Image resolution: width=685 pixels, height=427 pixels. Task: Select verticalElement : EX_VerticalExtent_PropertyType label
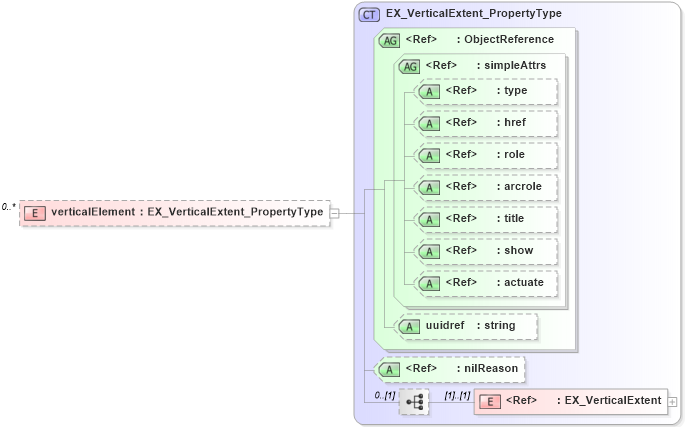pos(187,212)
